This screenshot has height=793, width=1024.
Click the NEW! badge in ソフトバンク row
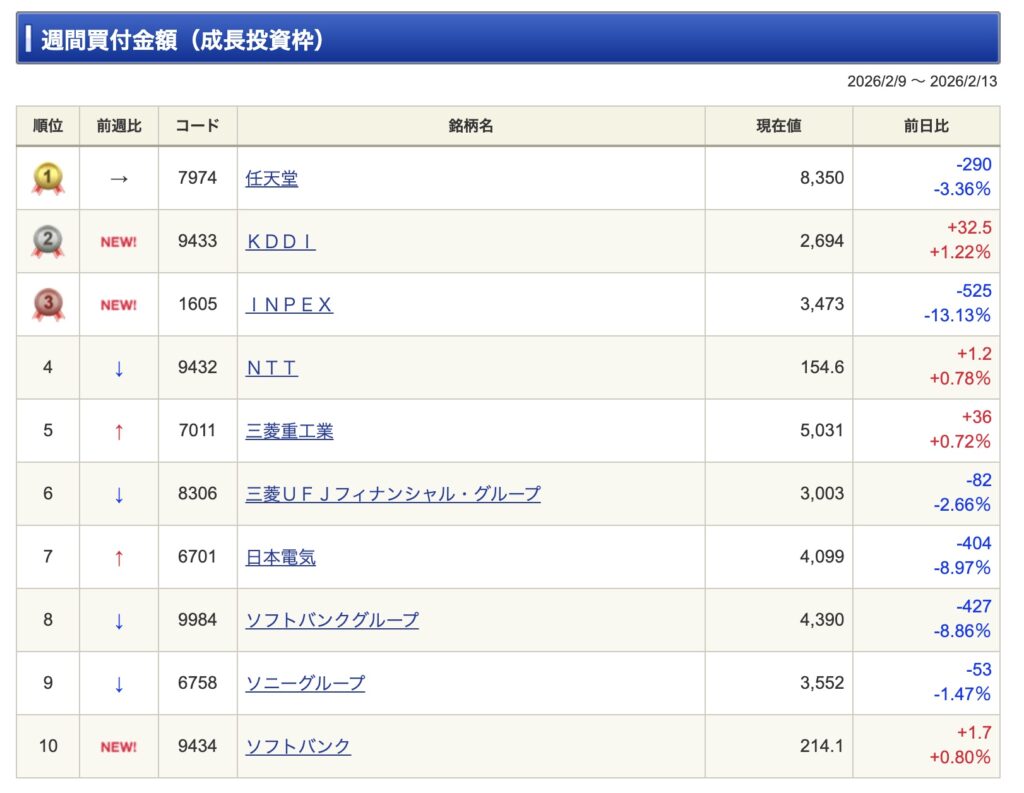[118, 746]
